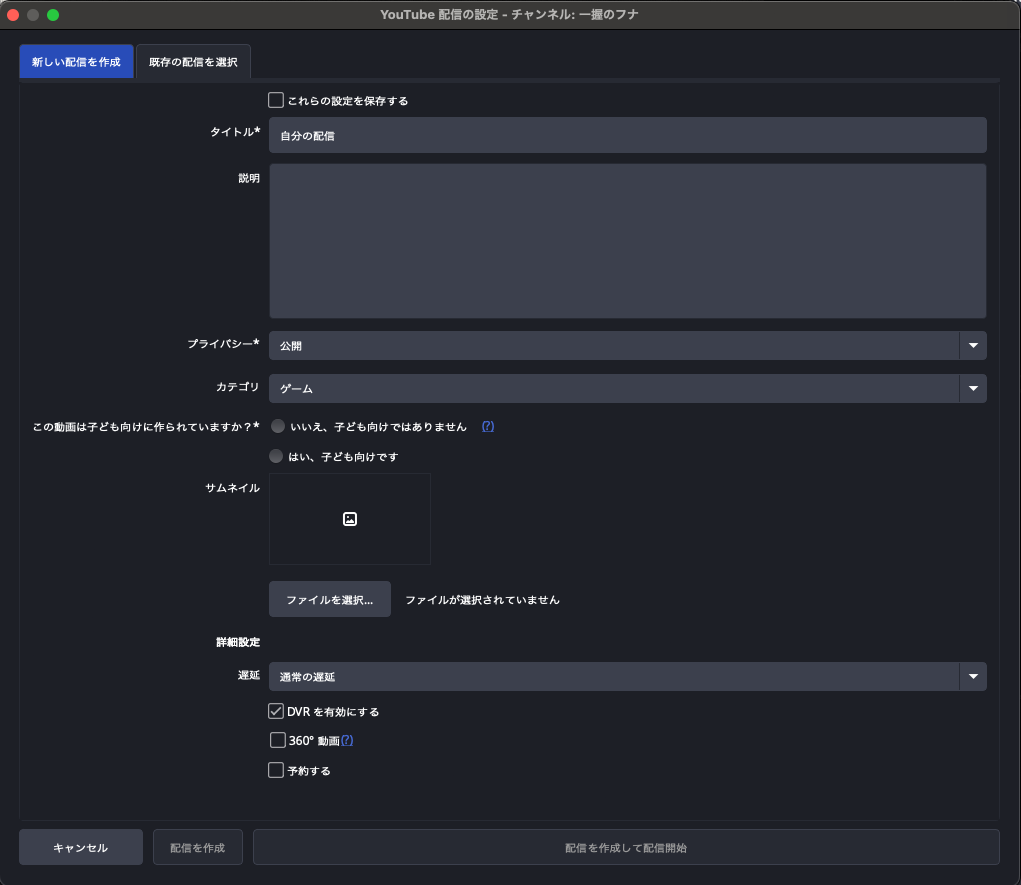Open the カテゴリ dropdown showing ゲーム
This screenshot has width=1021, height=885.
pyautogui.click(x=628, y=389)
